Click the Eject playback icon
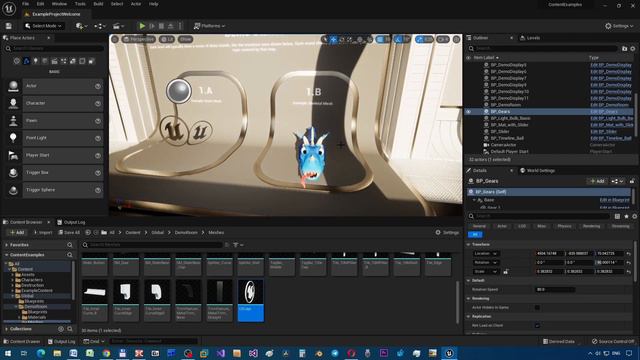Viewport: 640px width, 360px height. tap(171, 26)
